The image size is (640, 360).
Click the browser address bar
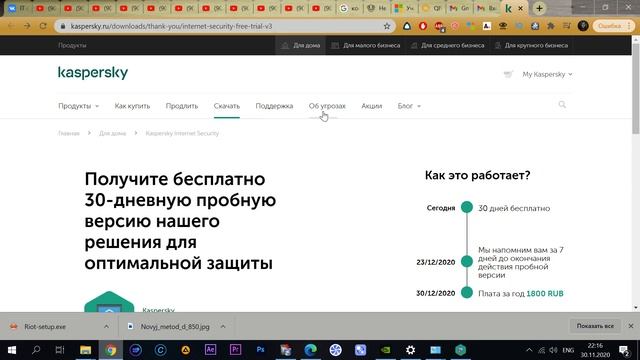click(226, 26)
